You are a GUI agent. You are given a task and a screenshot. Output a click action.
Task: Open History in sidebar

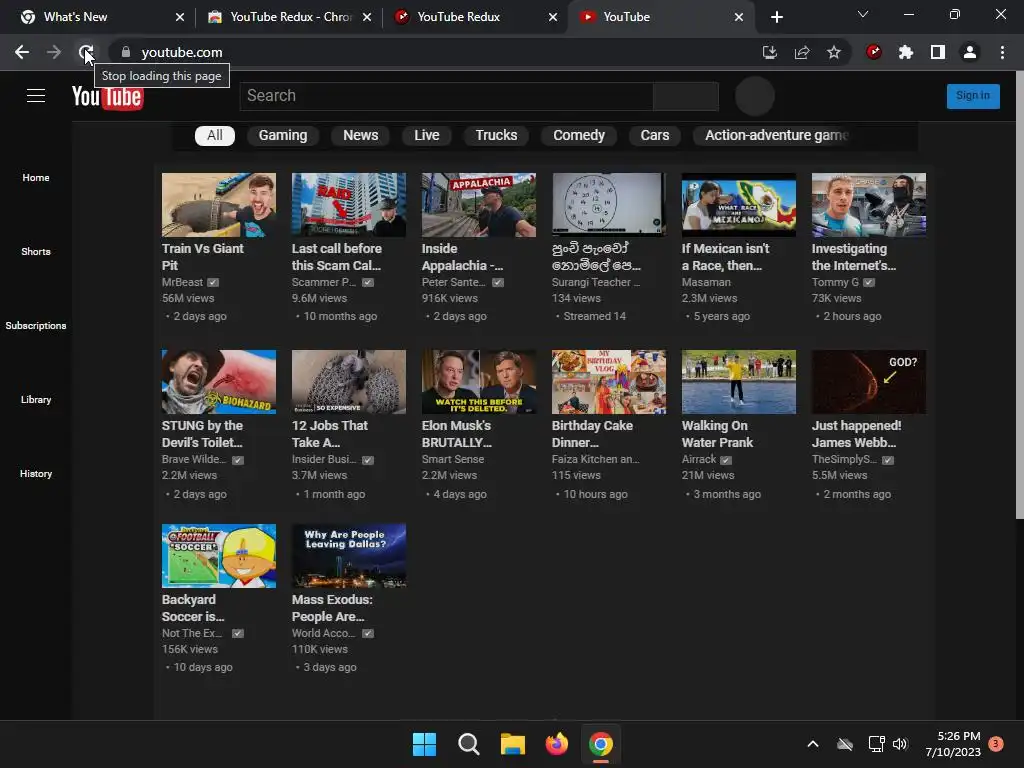[x=36, y=473]
